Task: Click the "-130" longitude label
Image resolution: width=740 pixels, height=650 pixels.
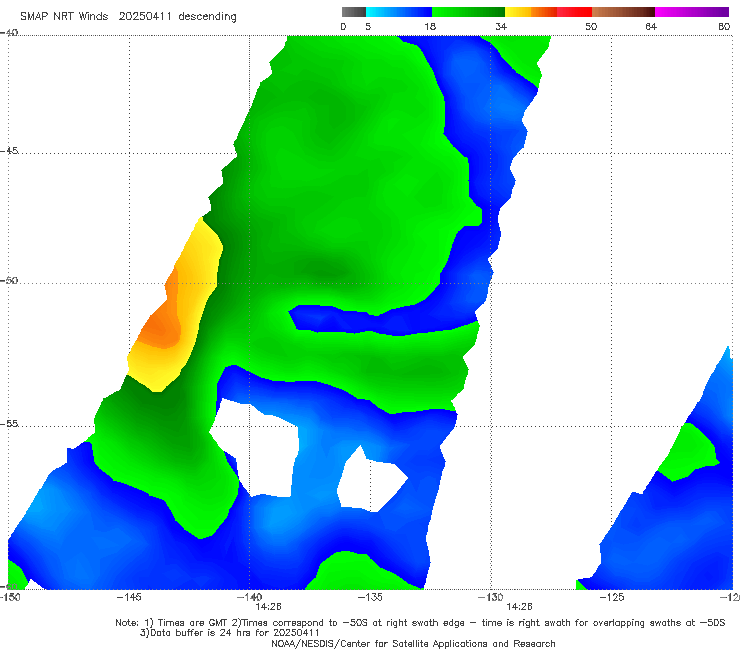Action: 490,597
